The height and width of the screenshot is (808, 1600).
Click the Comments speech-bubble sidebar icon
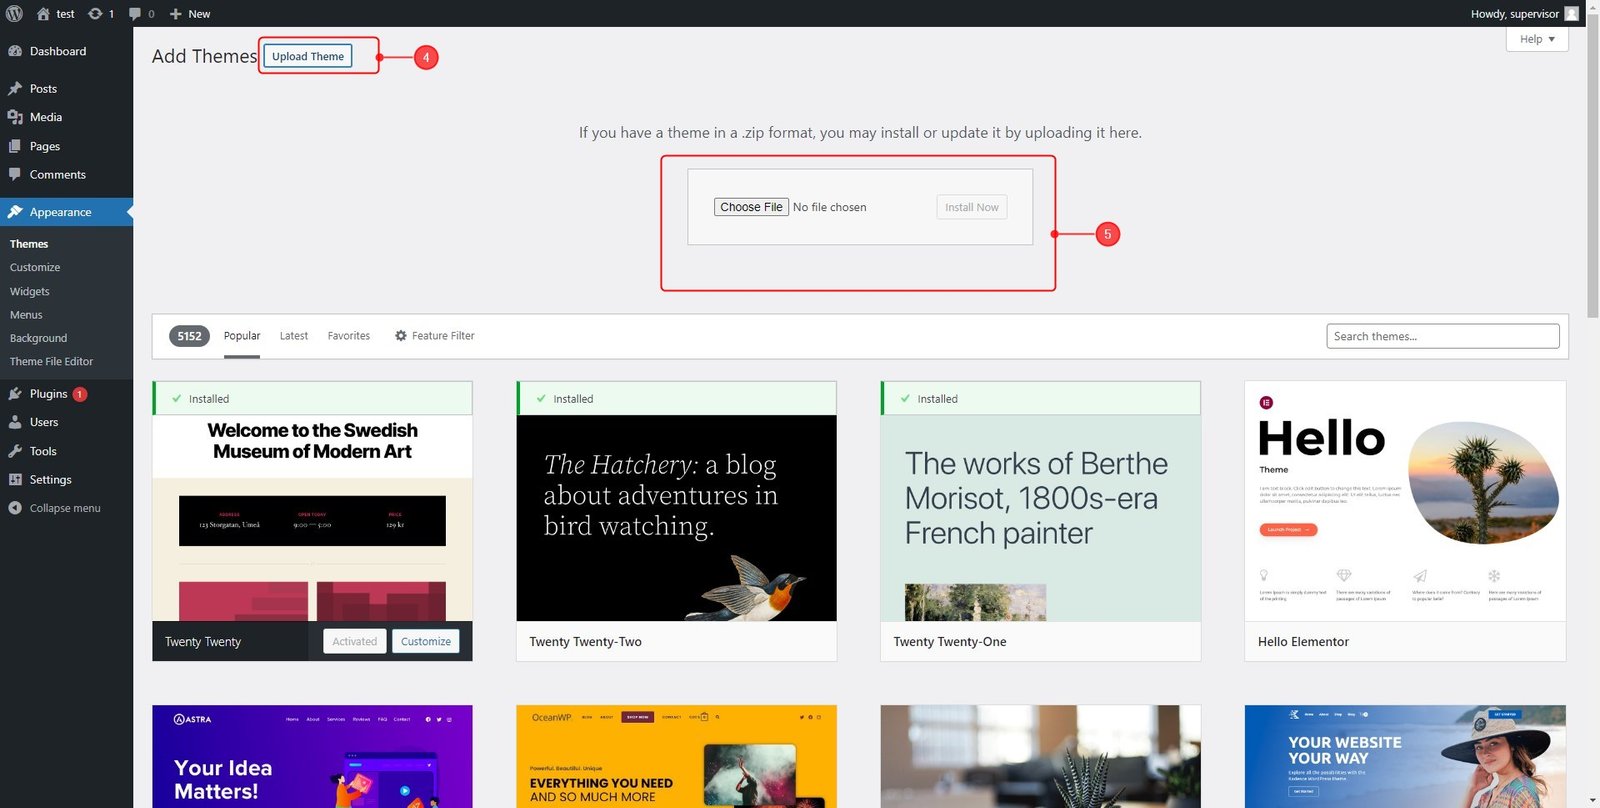coord(15,174)
